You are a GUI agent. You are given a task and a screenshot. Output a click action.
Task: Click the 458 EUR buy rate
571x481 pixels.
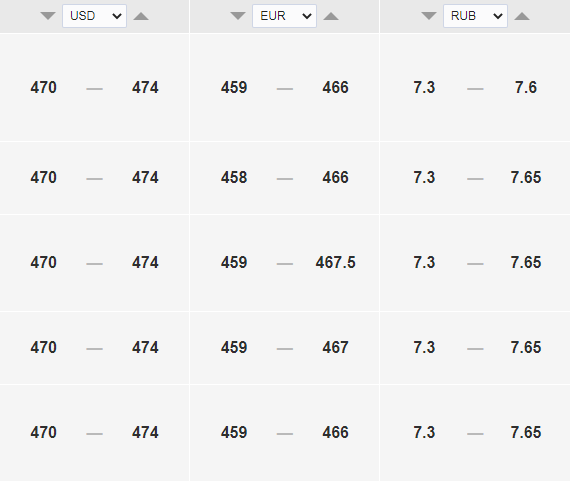click(x=234, y=178)
